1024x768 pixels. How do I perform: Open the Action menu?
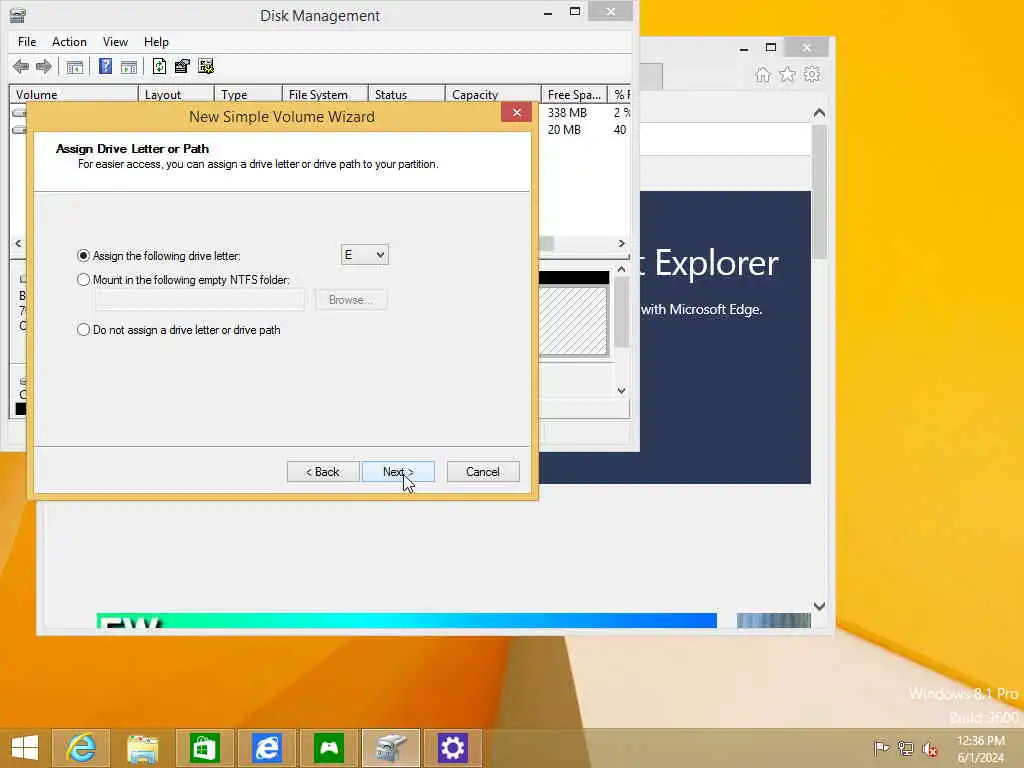click(69, 42)
